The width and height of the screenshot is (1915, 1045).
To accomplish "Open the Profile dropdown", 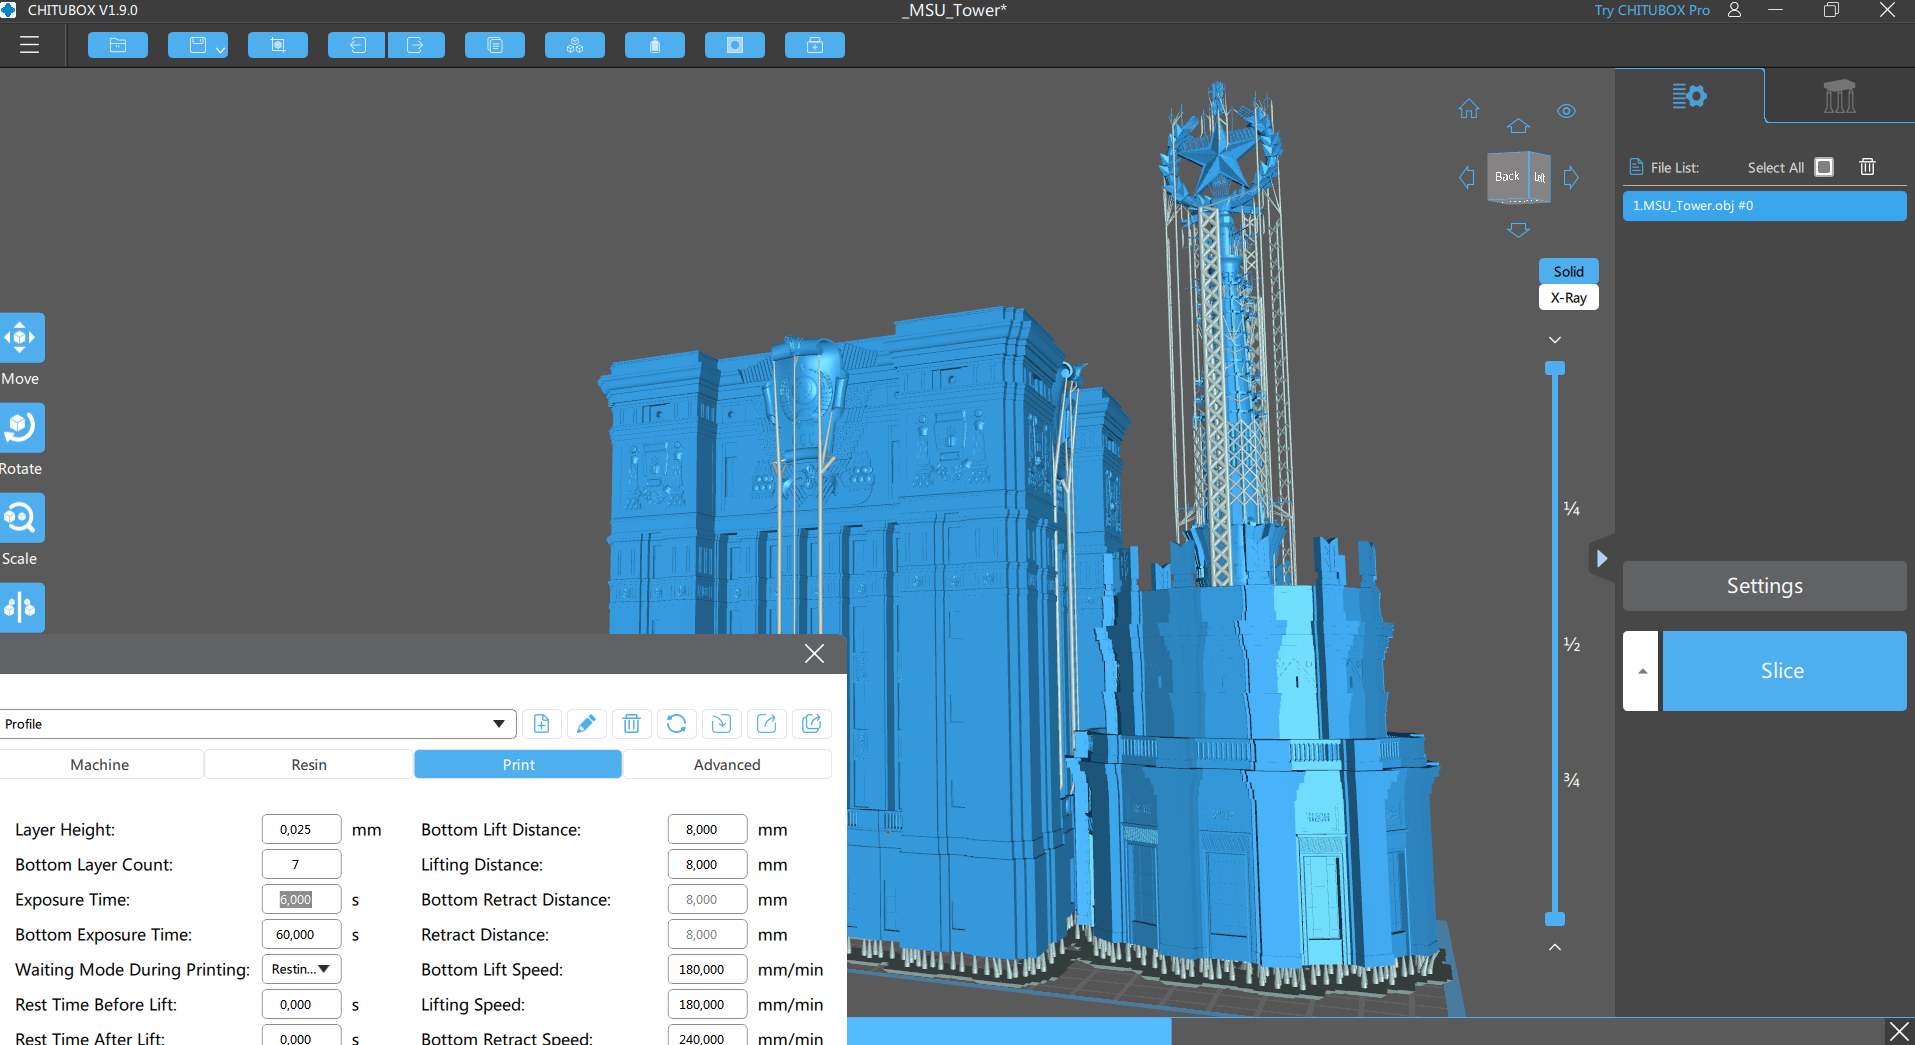I will [497, 723].
